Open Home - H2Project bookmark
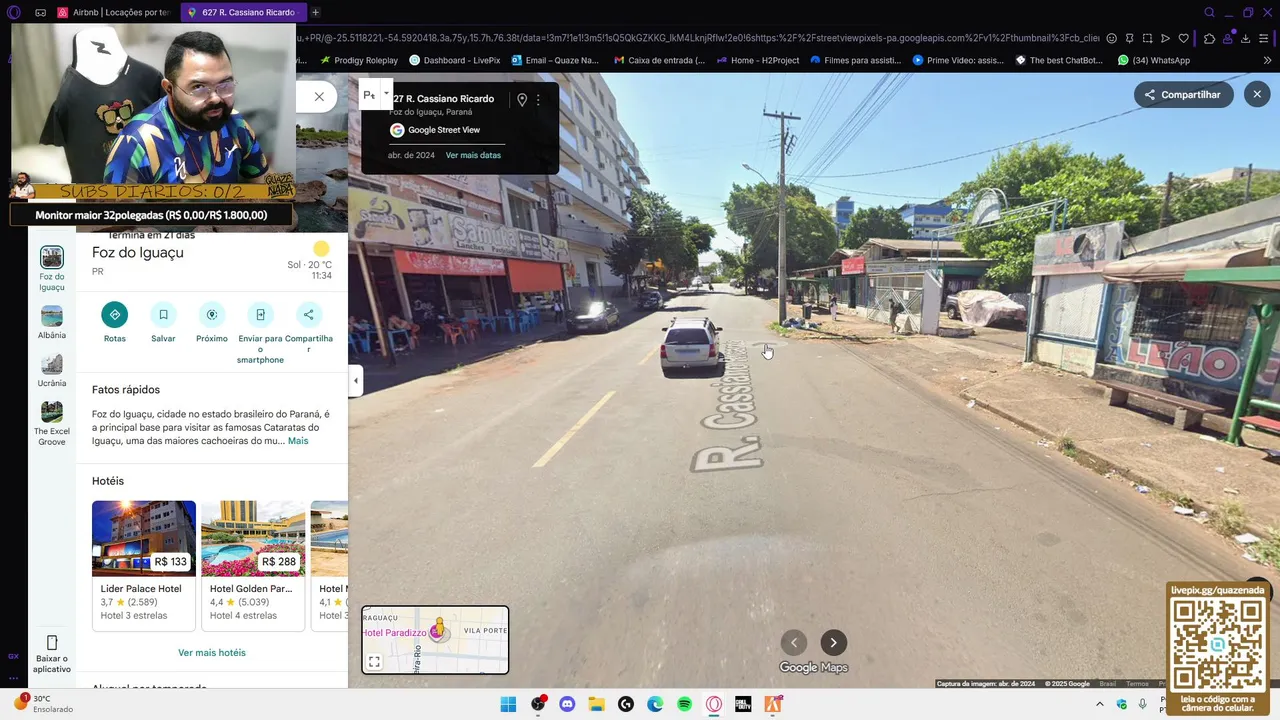Screen dimensions: 1280x720 [757, 60]
